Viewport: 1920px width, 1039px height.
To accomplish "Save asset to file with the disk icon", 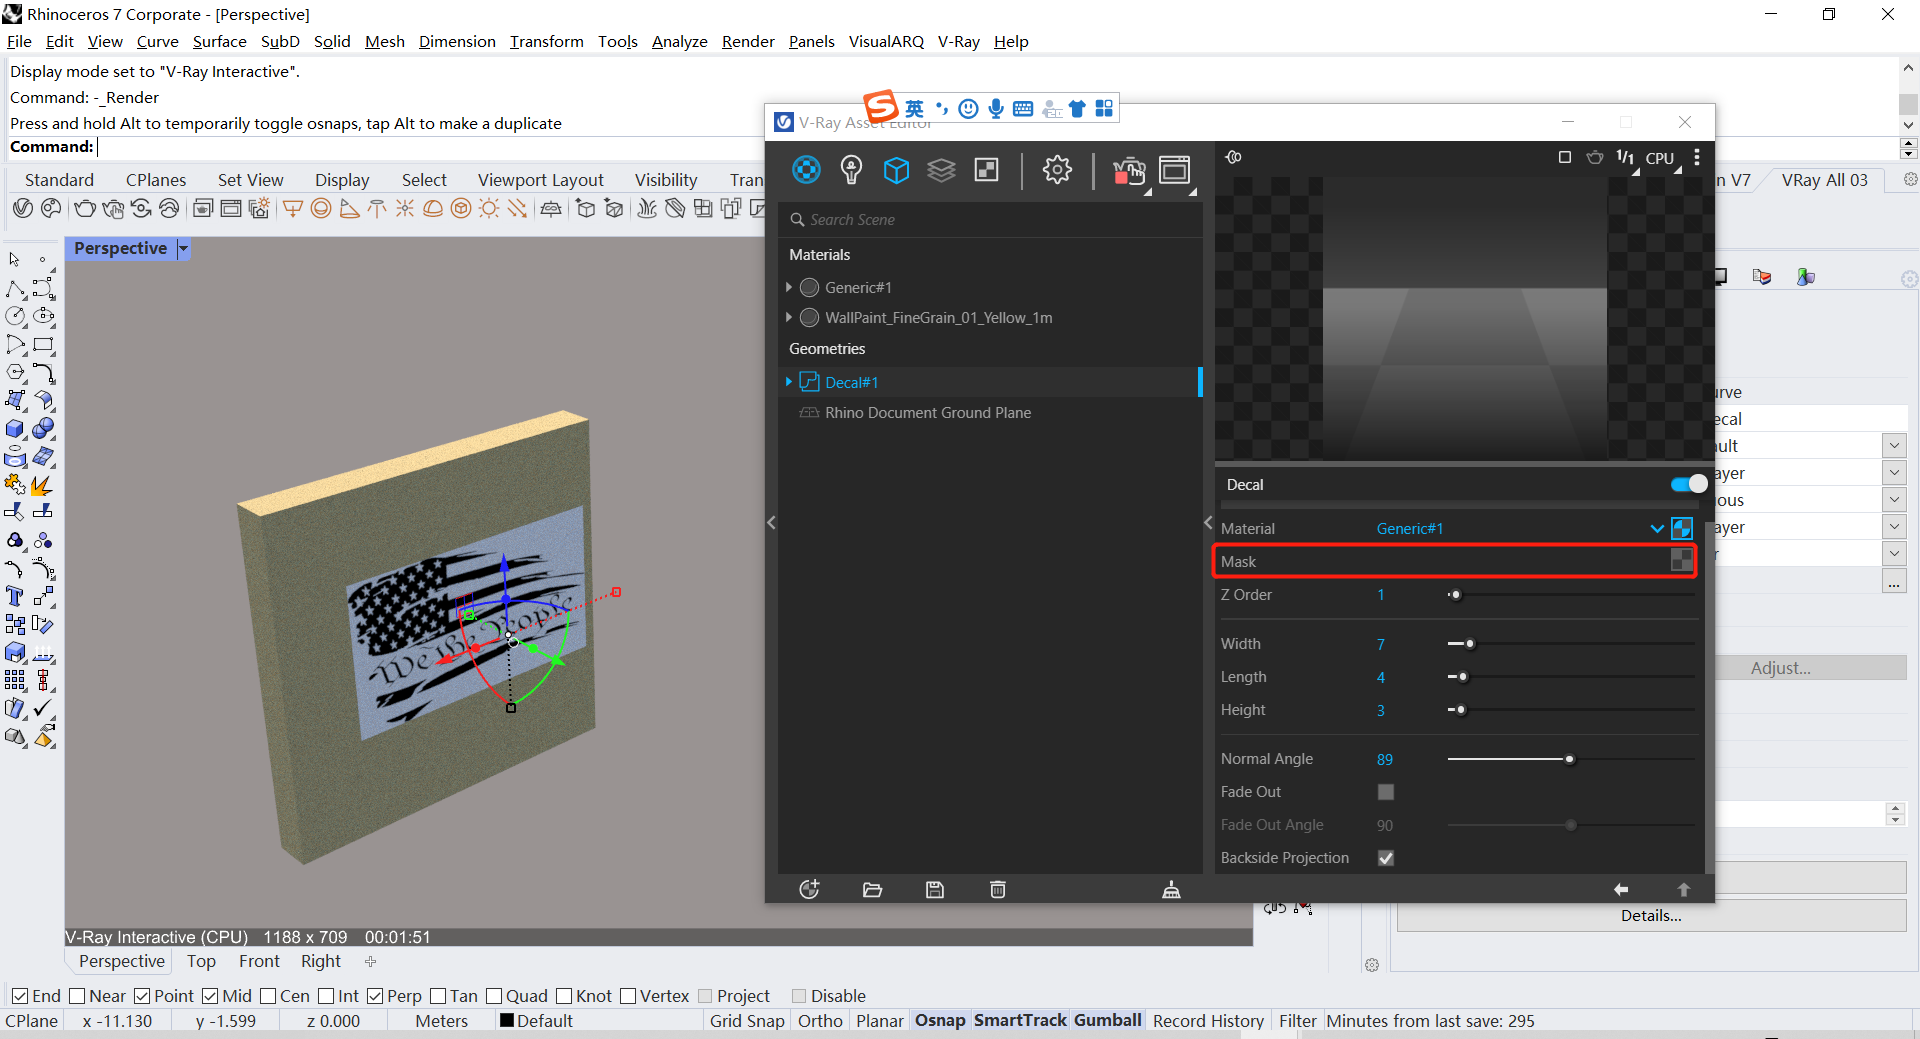I will (x=935, y=890).
